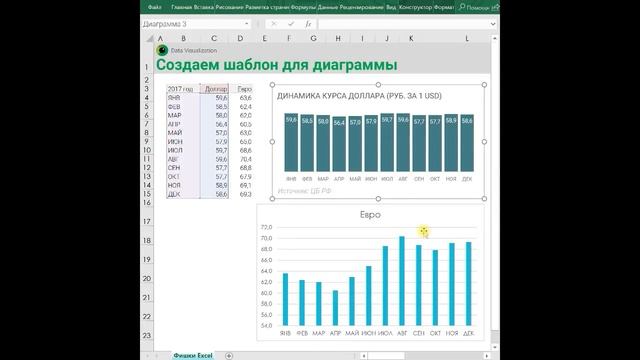Select the МАЙ month cell in table
Screen dimensions: 640x360
(183, 133)
